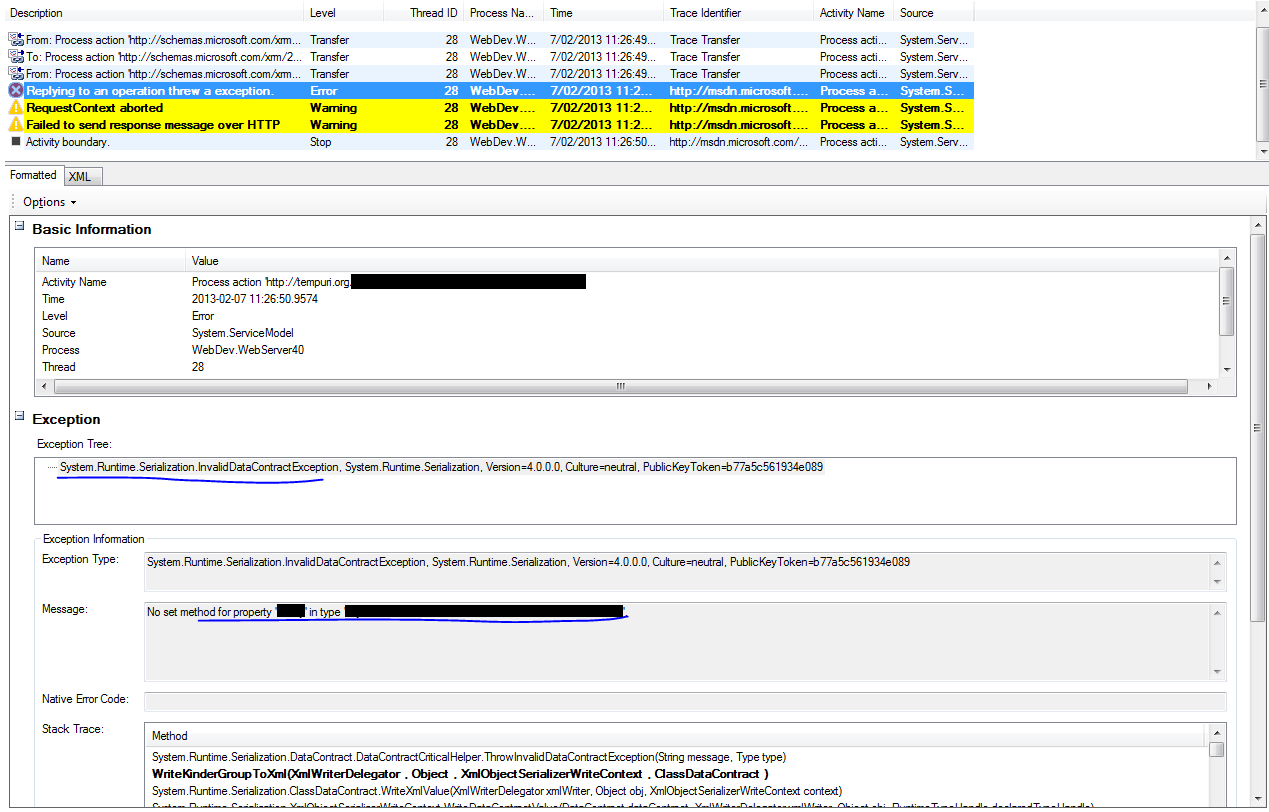The width and height of the screenshot is (1269, 812).
Task: Click the stop icon beside 'Activity boundary.'
Action: [15, 142]
